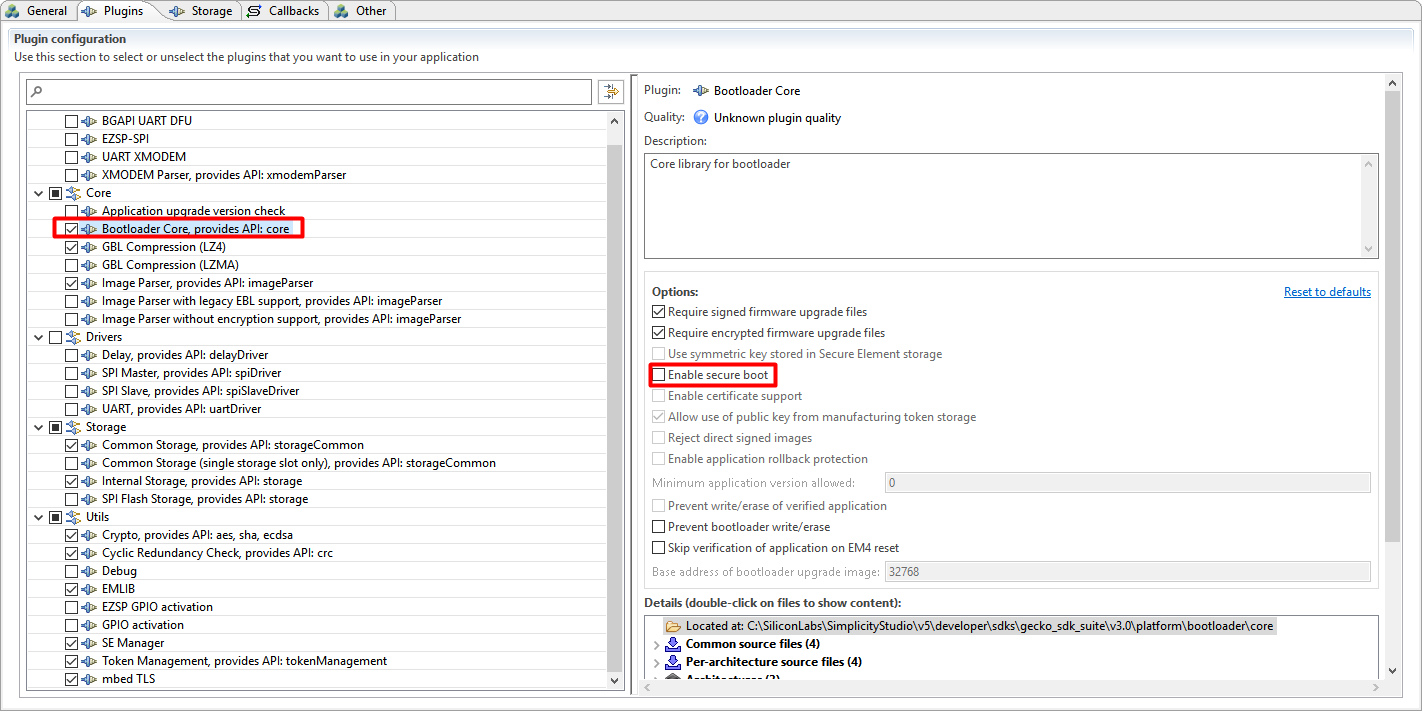Expand Per-architecture source files (4)

coord(656,662)
